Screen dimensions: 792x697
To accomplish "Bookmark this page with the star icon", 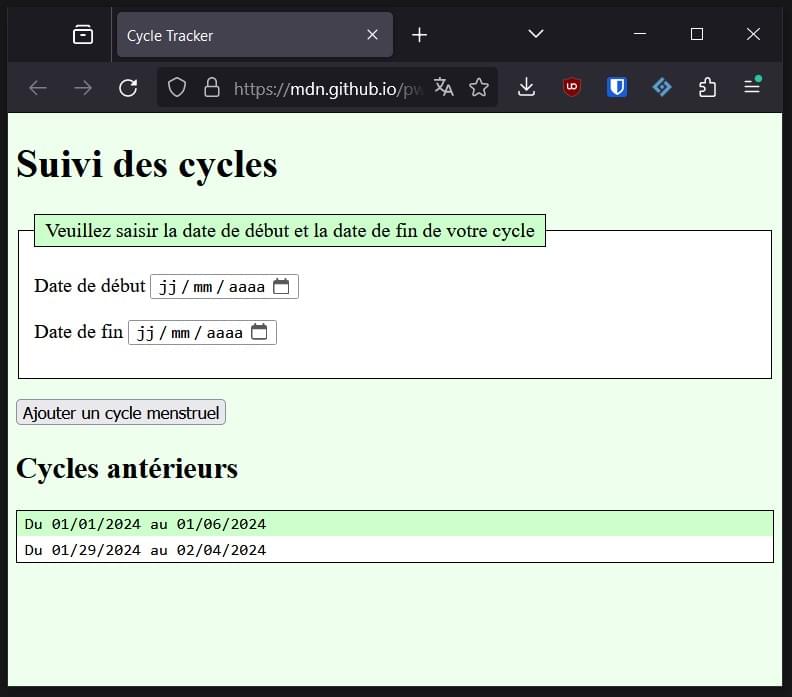I will click(x=479, y=88).
